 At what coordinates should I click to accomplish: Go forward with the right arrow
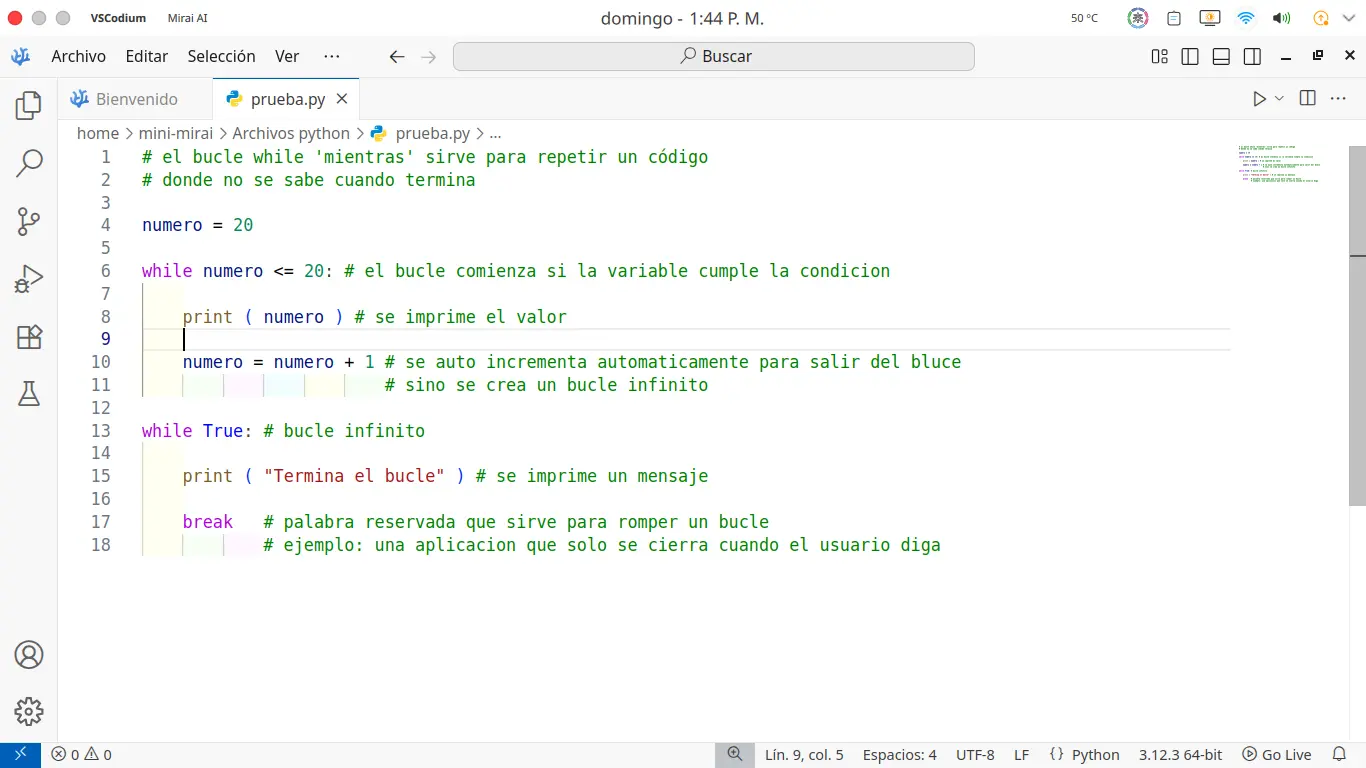429,57
